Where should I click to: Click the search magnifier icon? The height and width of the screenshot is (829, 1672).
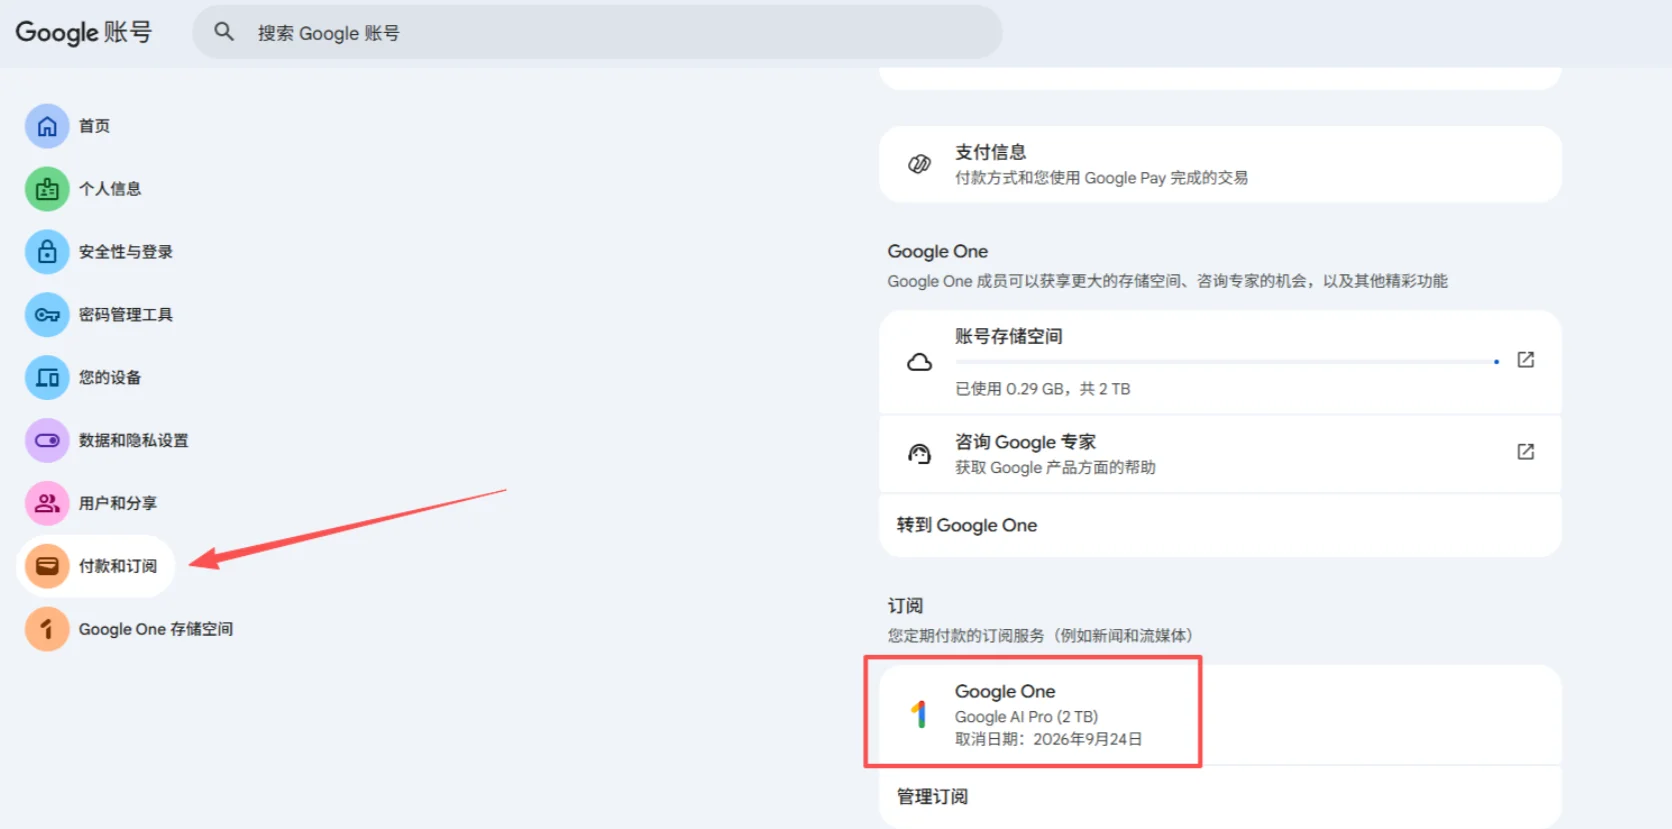(224, 32)
